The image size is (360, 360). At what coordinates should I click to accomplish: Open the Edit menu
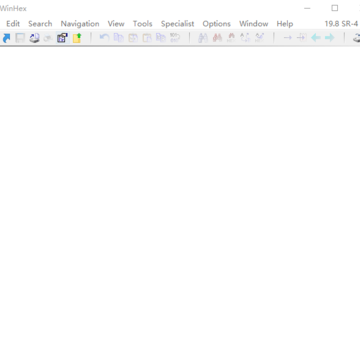tap(13, 24)
